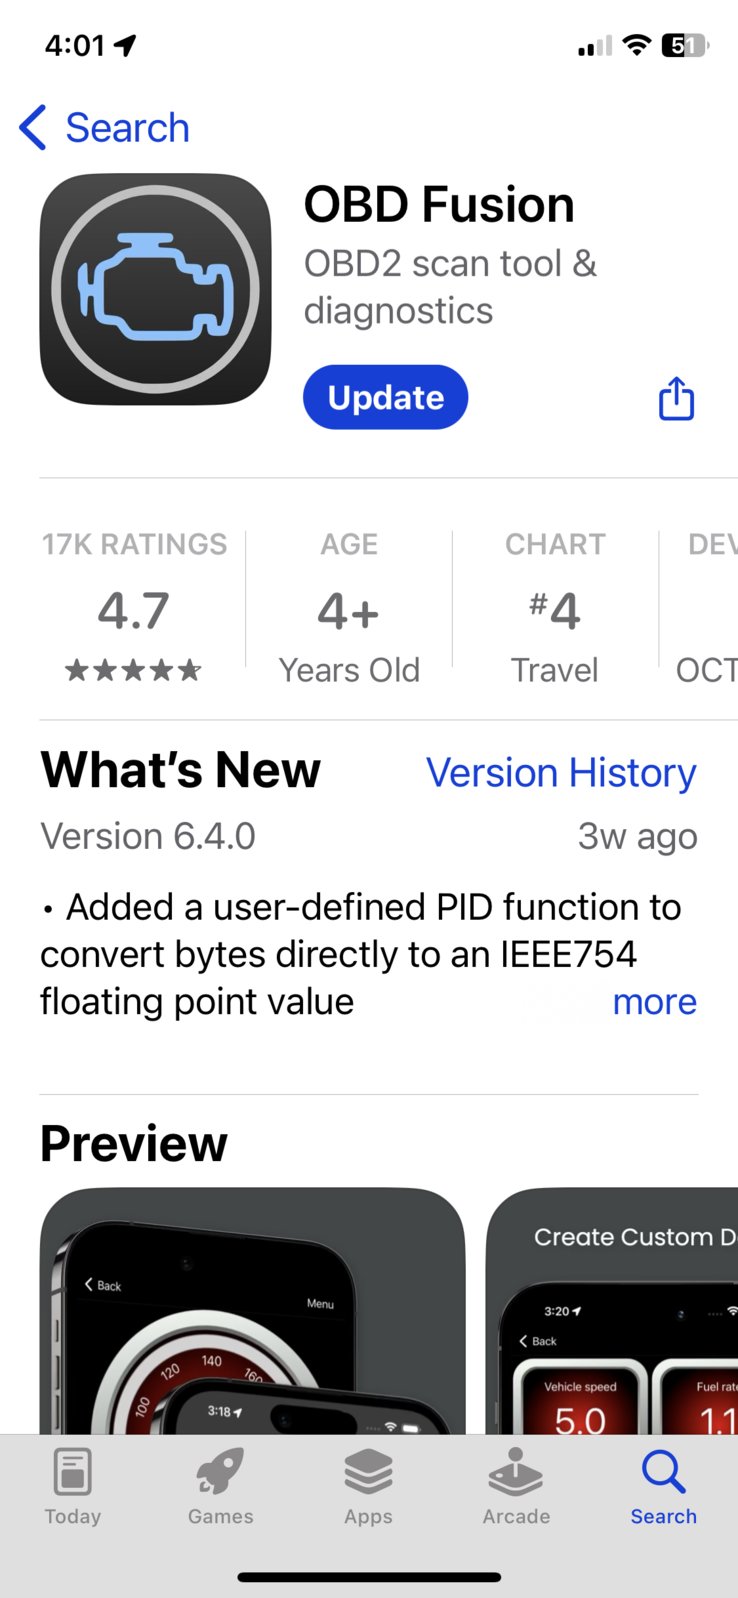Tap the Update button
This screenshot has width=738, height=1598.
point(385,397)
